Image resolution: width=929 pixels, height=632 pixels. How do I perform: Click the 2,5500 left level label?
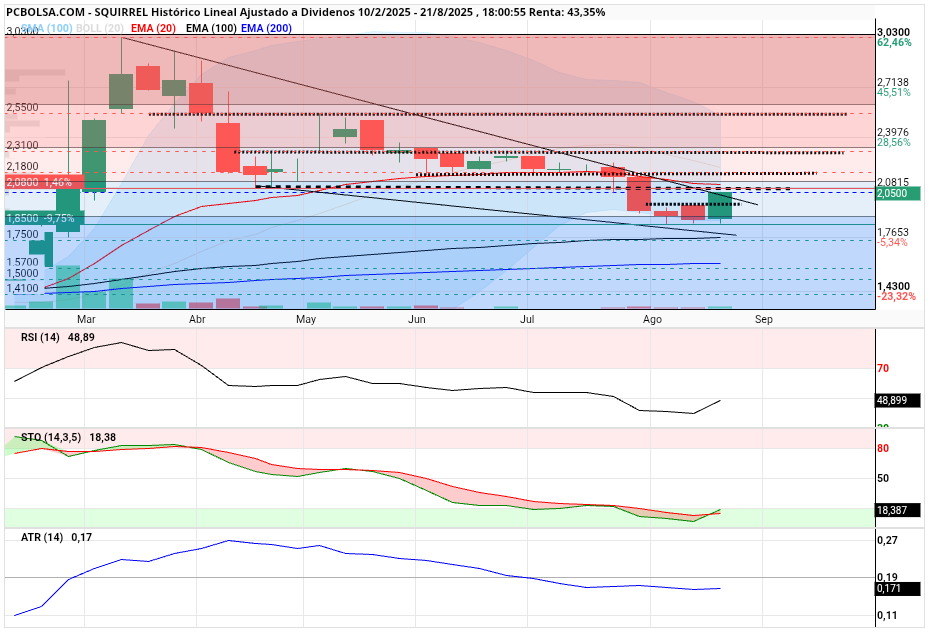(x=22, y=108)
